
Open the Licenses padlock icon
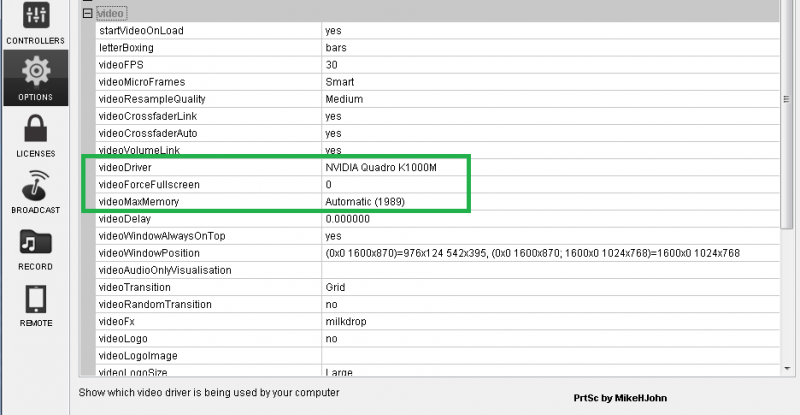[x=36, y=129]
